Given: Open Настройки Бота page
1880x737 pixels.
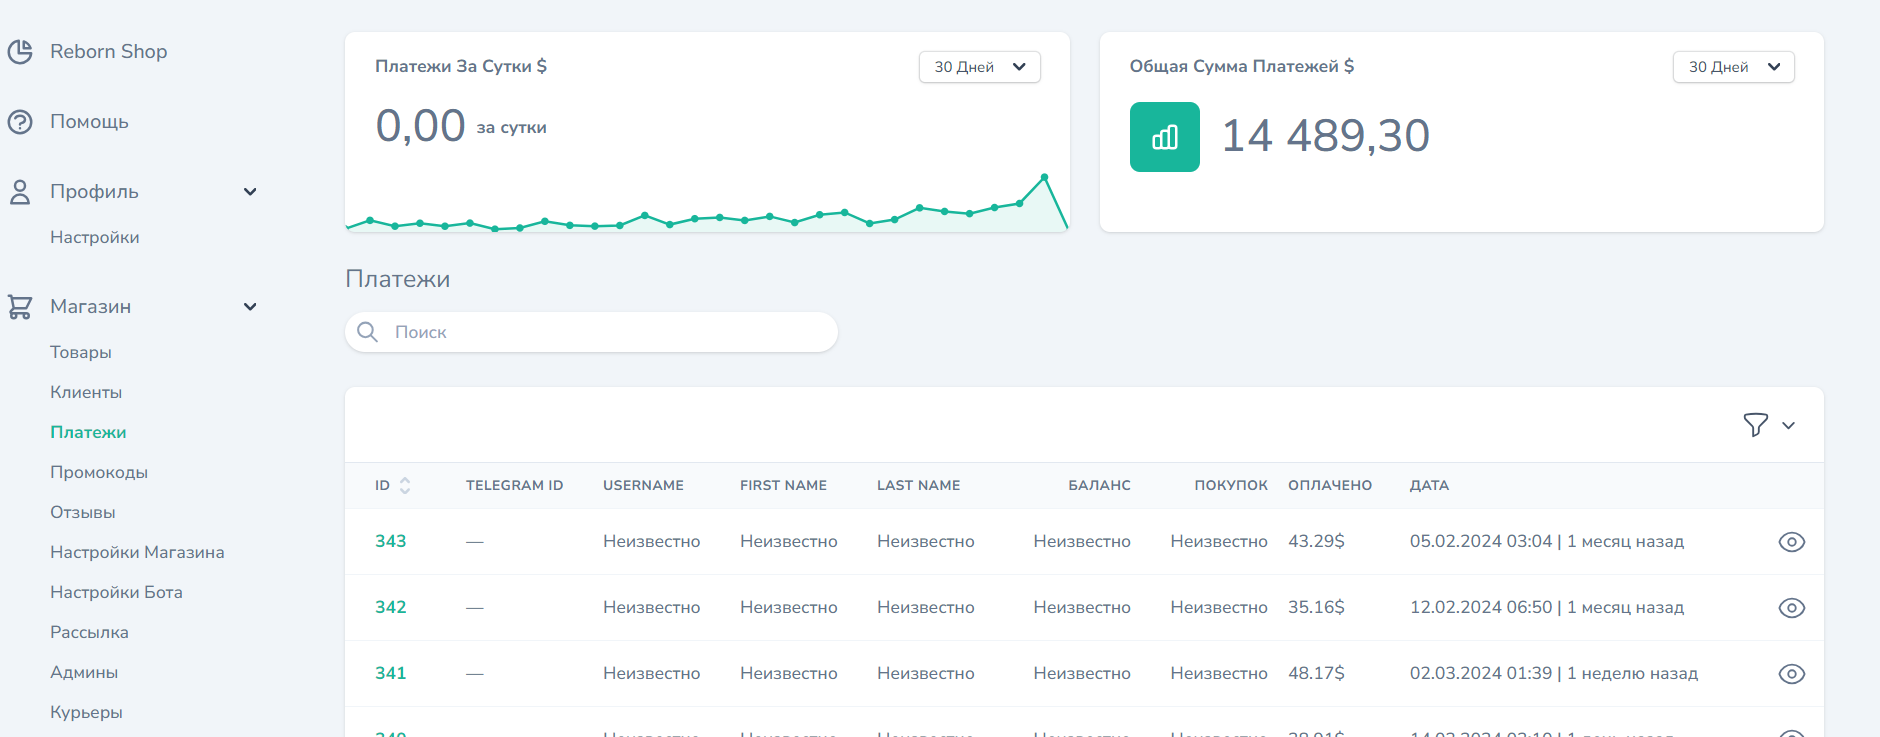Looking at the screenshot, I should tap(116, 592).
